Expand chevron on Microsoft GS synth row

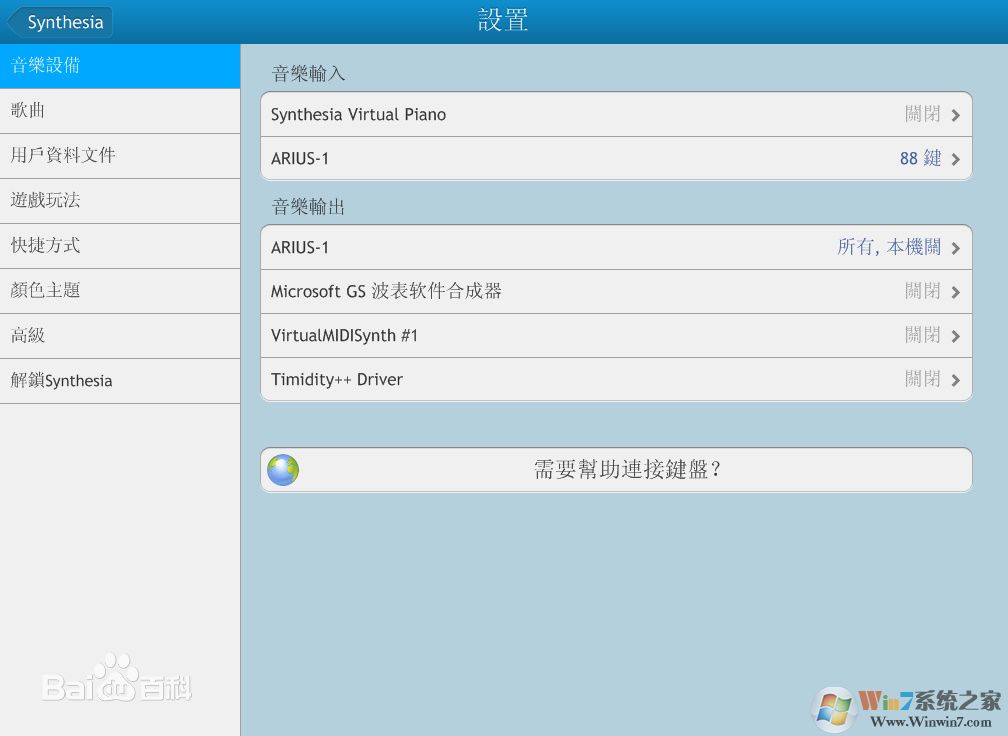(x=956, y=292)
